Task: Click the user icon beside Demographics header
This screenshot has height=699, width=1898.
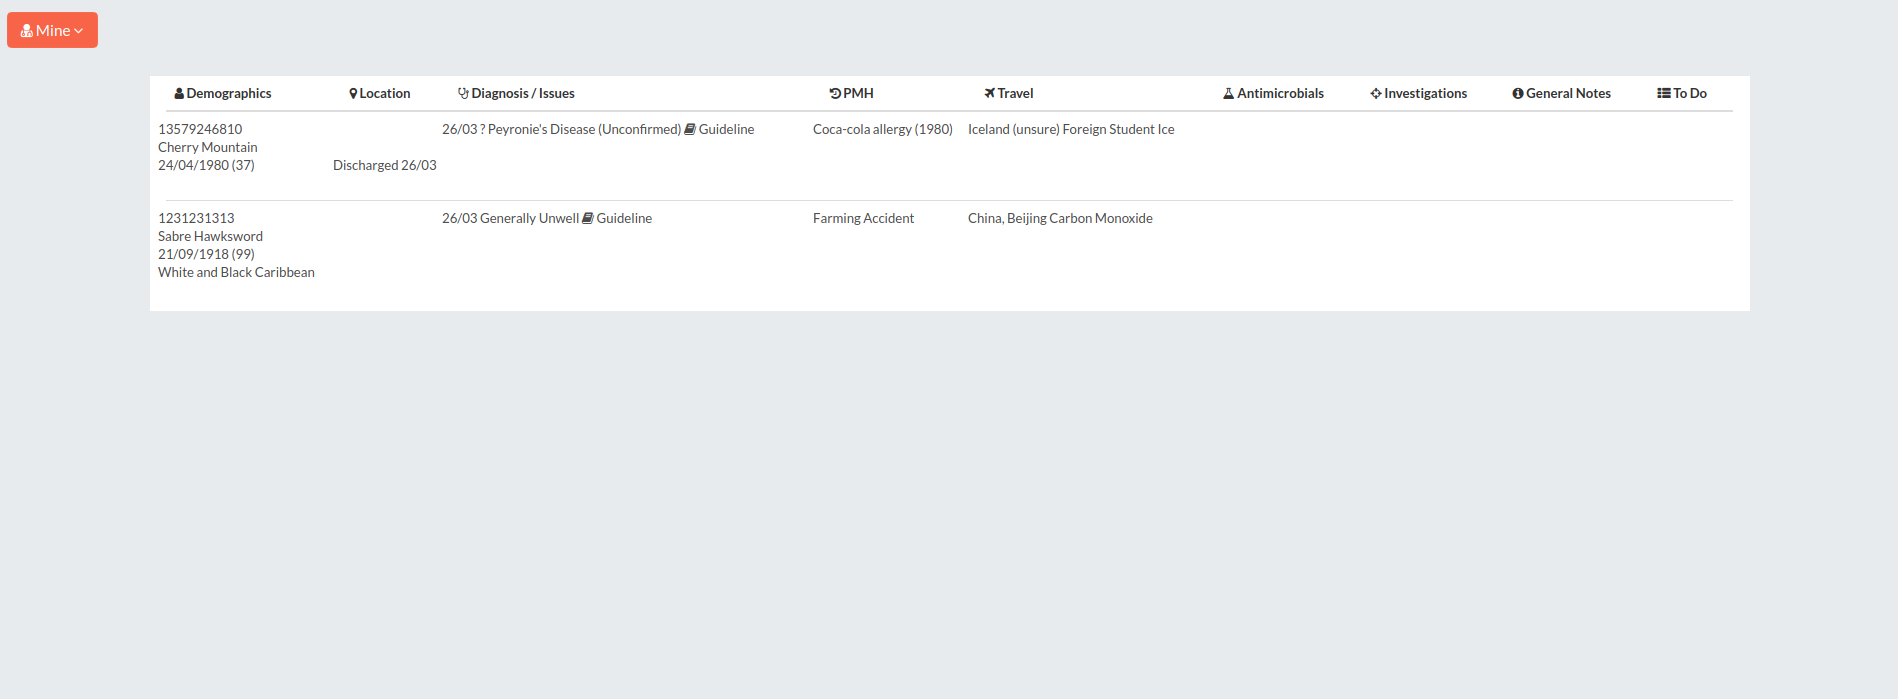Action: [x=179, y=93]
